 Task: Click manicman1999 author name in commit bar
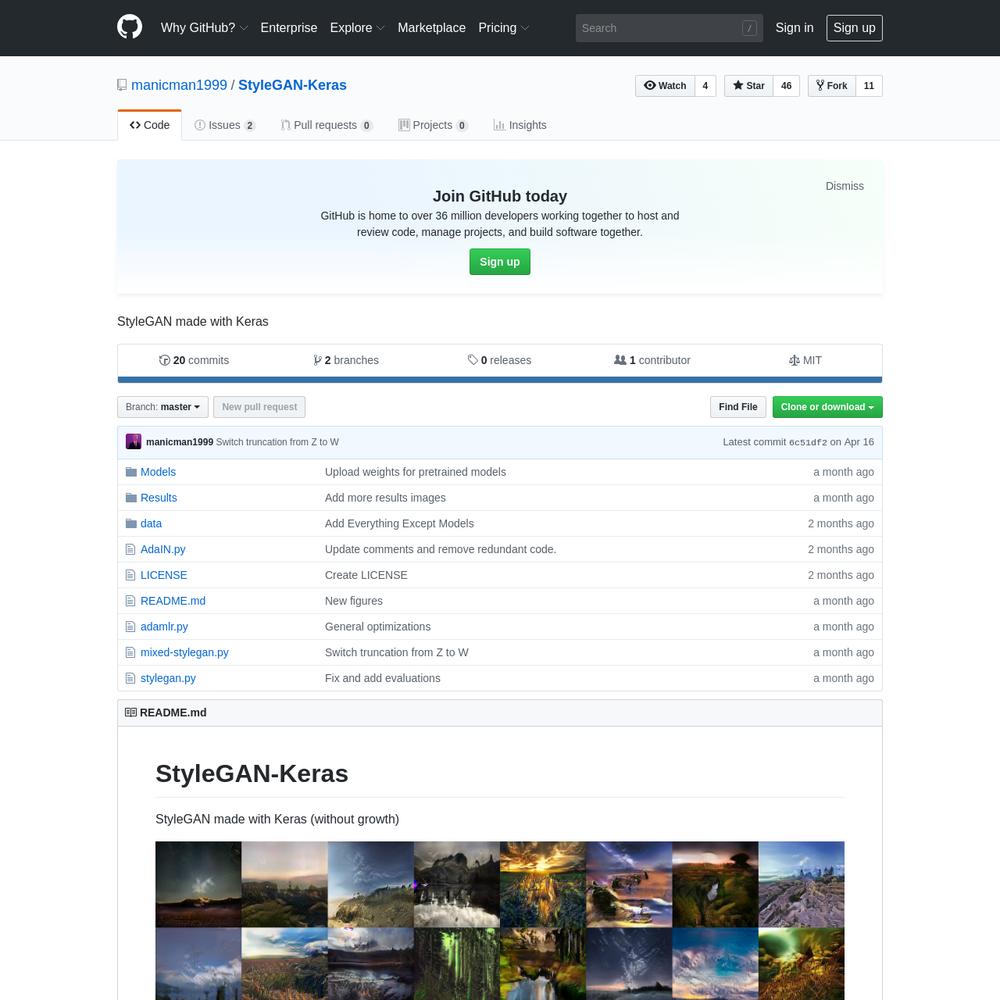point(179,442)
